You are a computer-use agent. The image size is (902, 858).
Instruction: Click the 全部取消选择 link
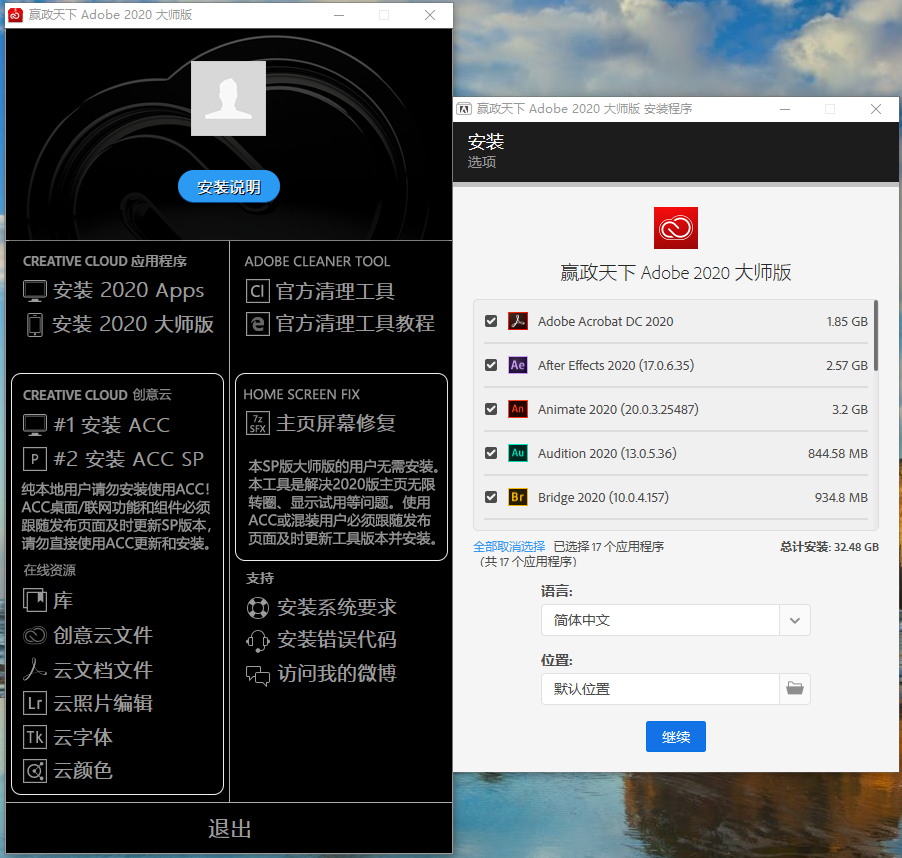509,546
